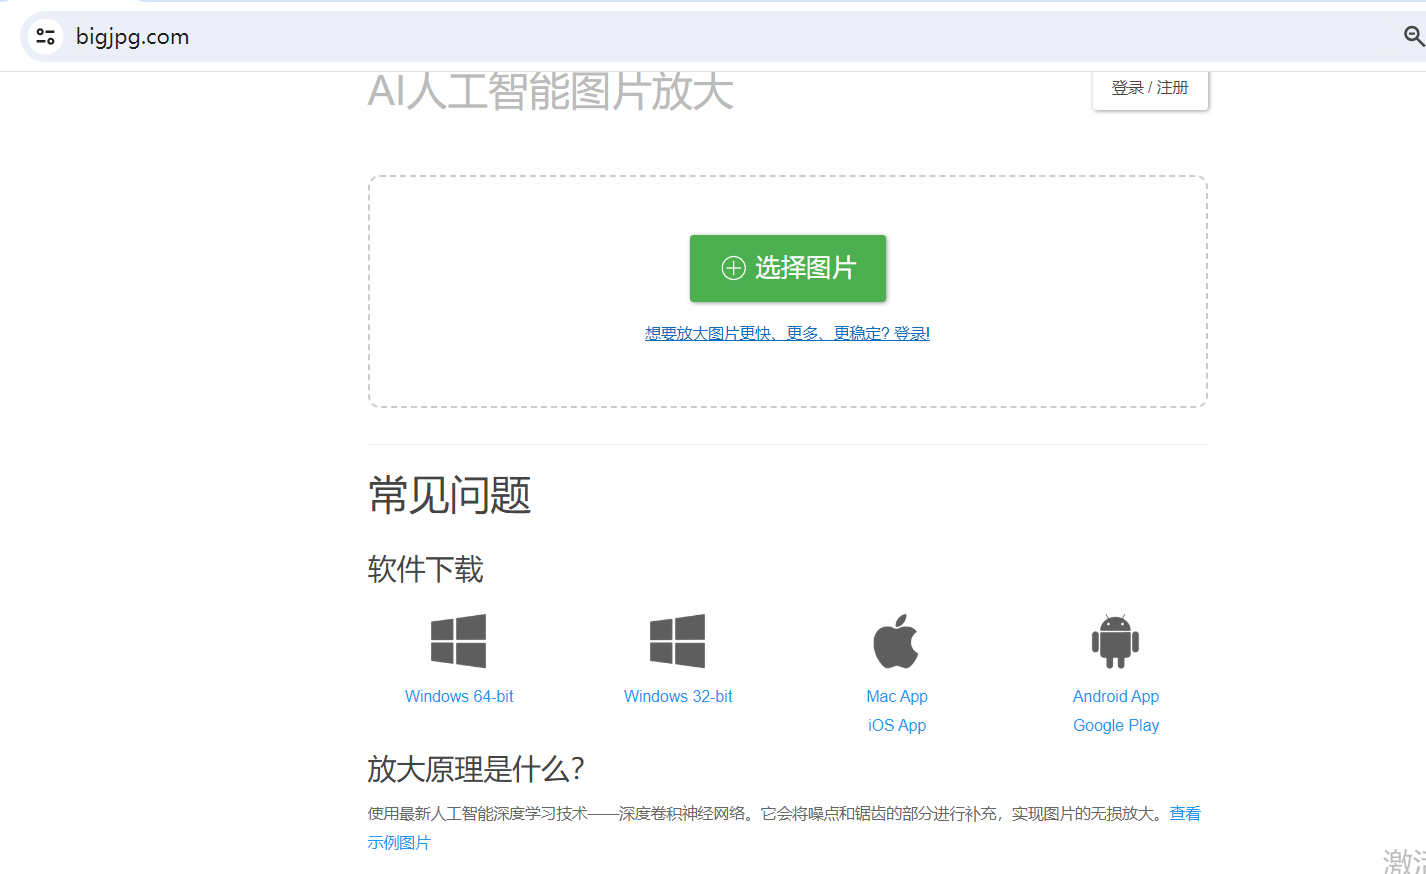Open the Google Play link

tap(1116, 725)
